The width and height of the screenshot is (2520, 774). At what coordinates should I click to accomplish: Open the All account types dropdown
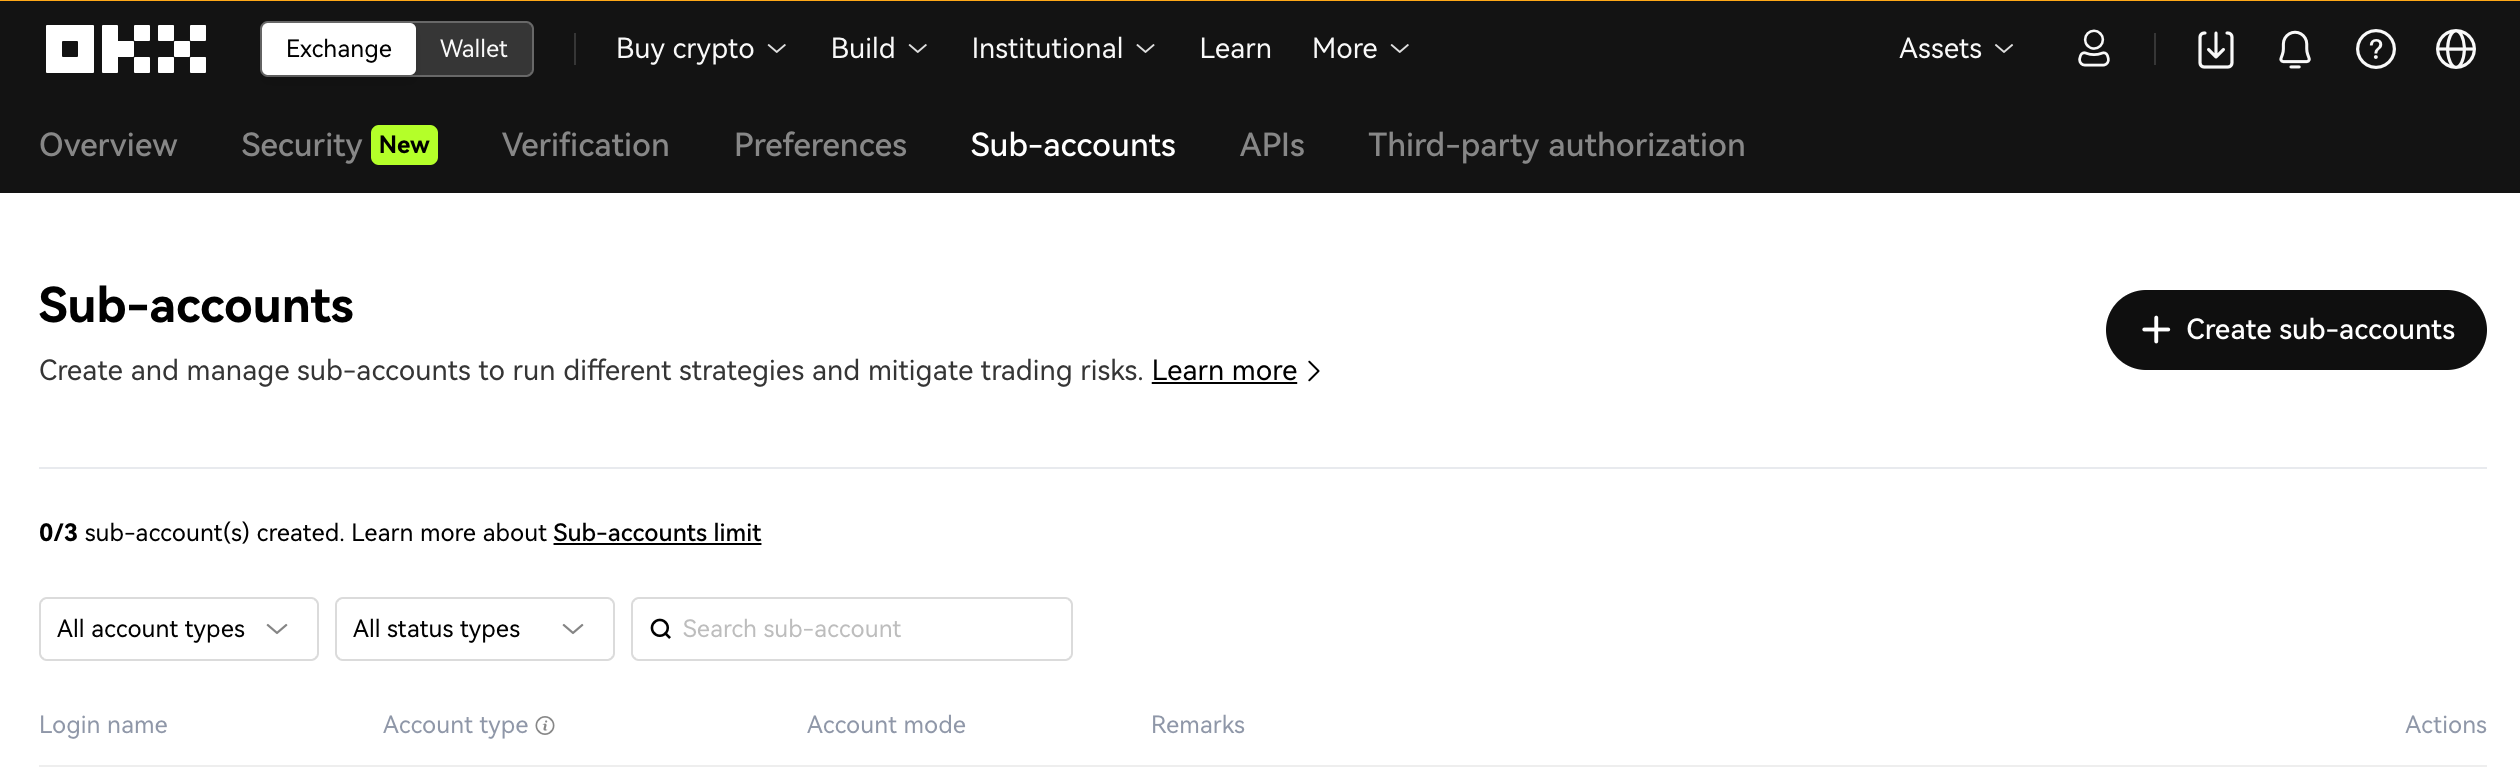point(178,629)
